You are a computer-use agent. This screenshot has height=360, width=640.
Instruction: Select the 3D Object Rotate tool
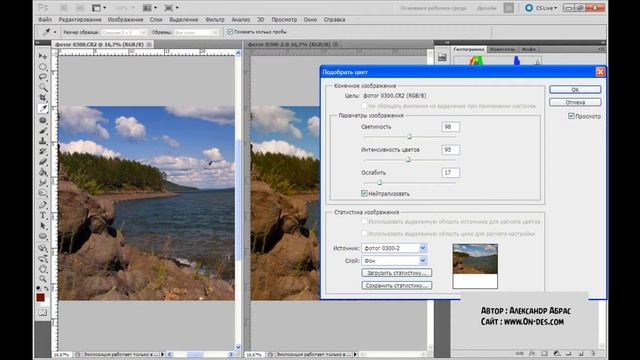coord(42,248)
